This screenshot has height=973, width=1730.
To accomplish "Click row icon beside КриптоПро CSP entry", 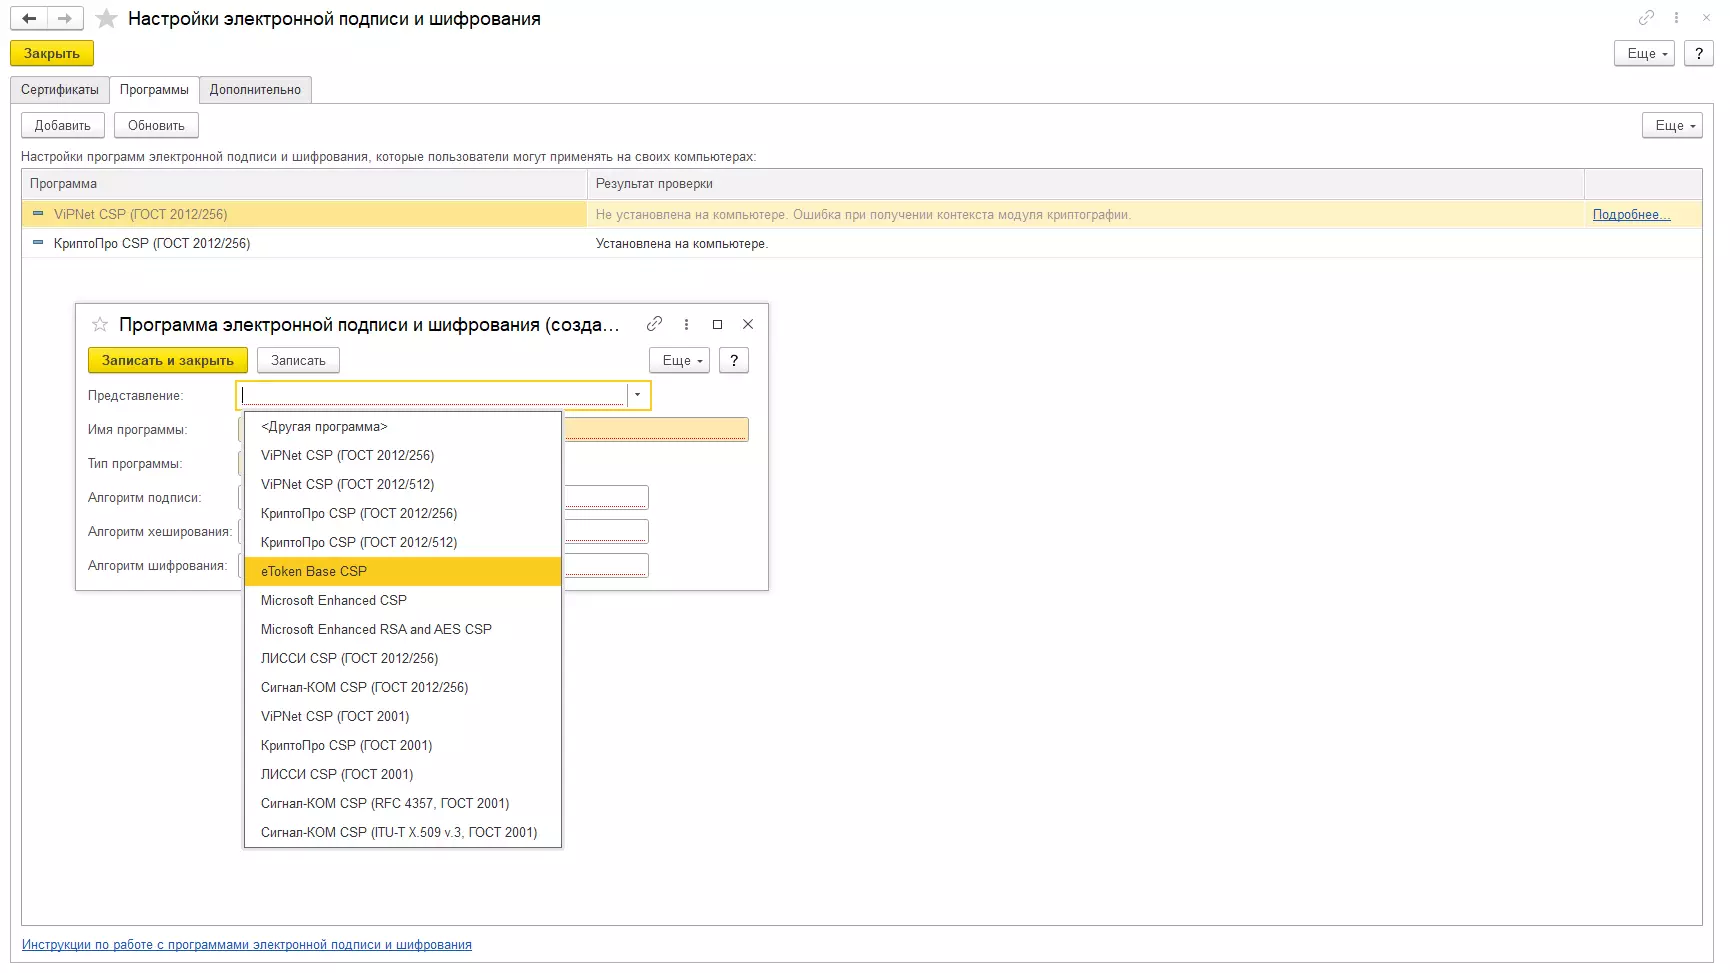I will [x=38, y=242].
